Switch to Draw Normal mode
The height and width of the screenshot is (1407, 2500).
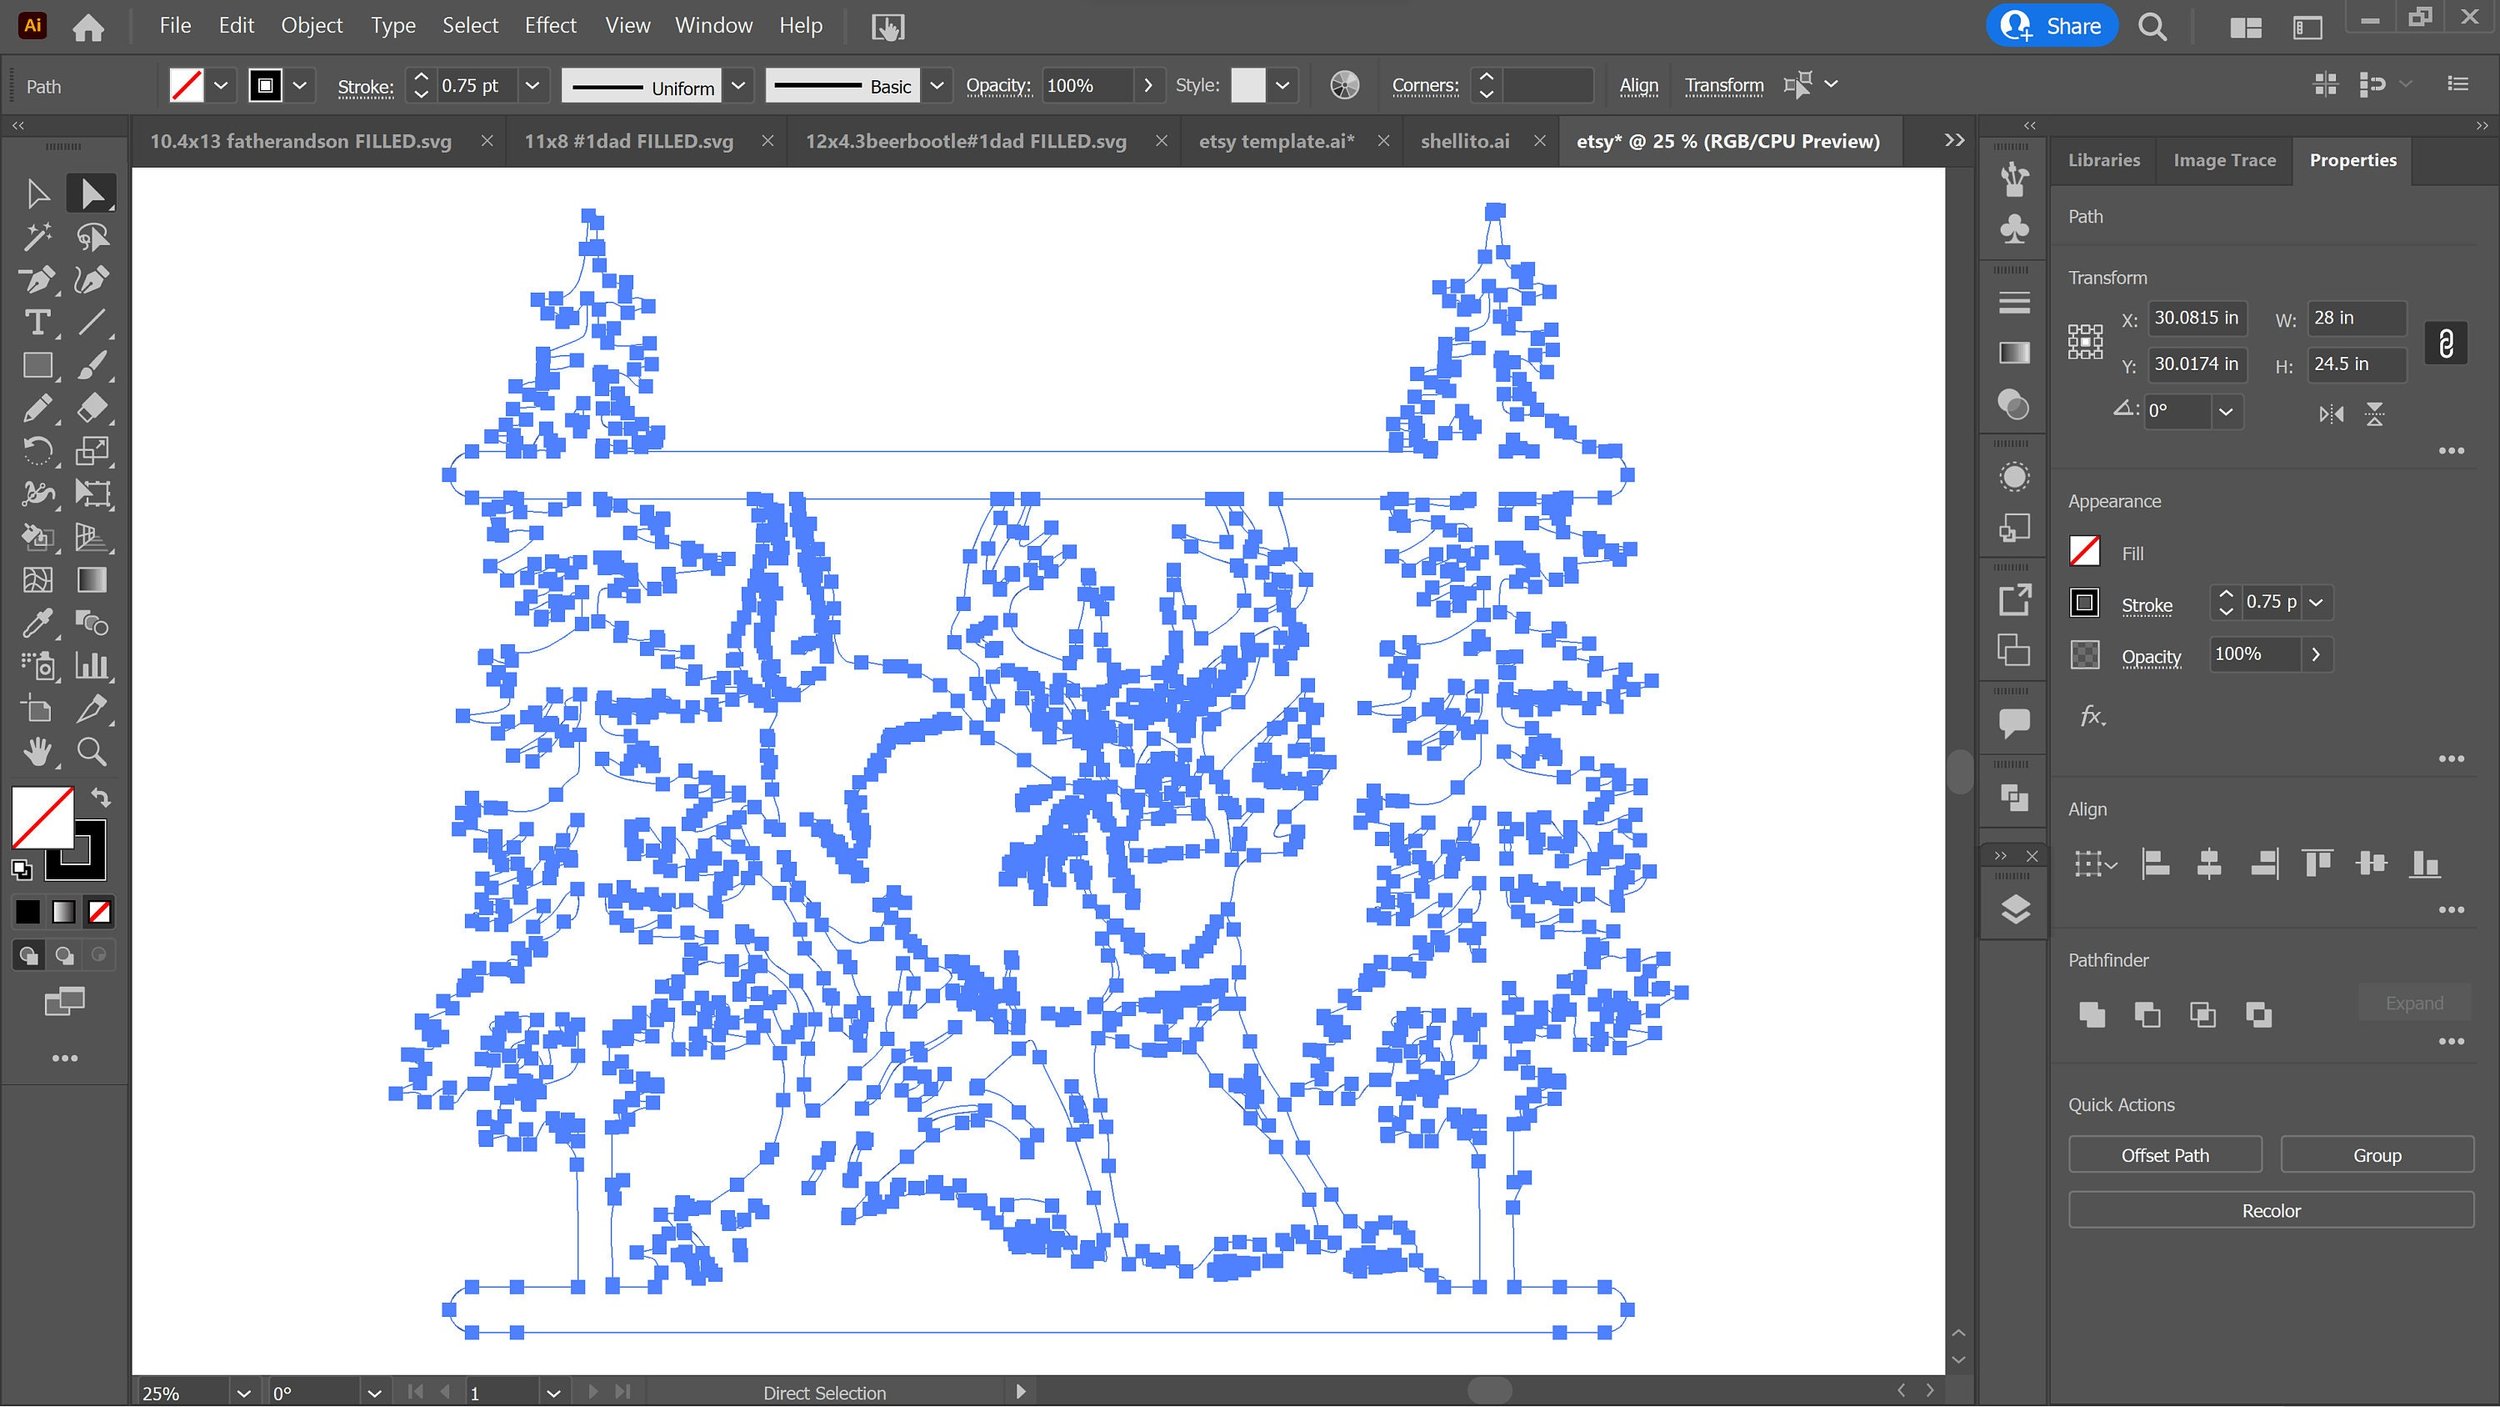[29, 956]
